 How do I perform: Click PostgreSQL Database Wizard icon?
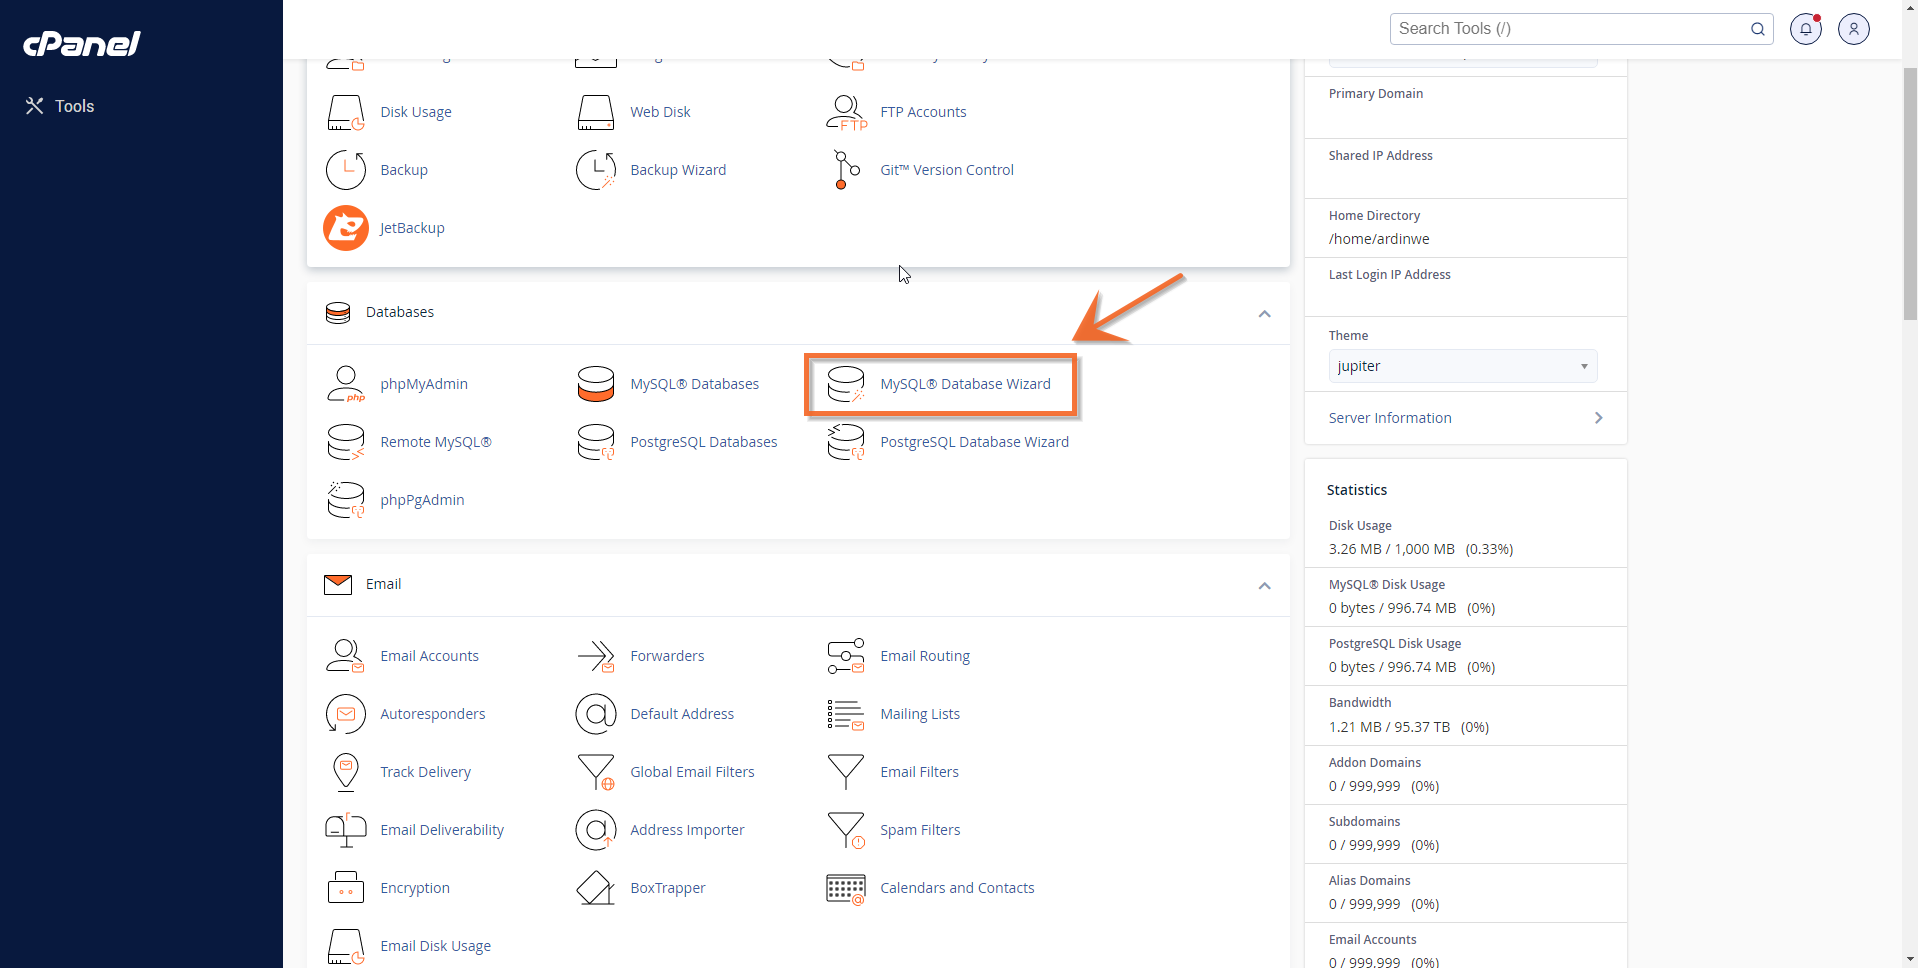846,442
